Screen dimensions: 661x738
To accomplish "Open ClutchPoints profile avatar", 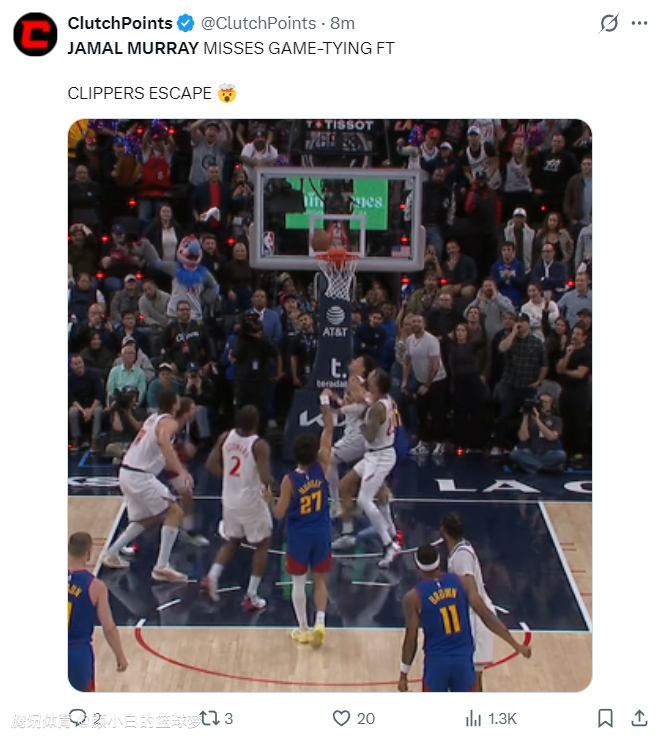I will (35, 34).
